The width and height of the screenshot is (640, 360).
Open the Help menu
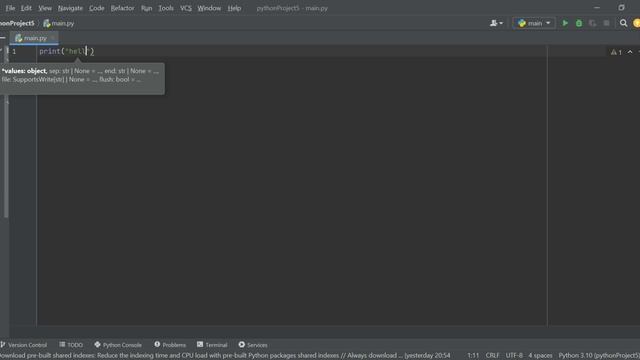click(234, 8)
